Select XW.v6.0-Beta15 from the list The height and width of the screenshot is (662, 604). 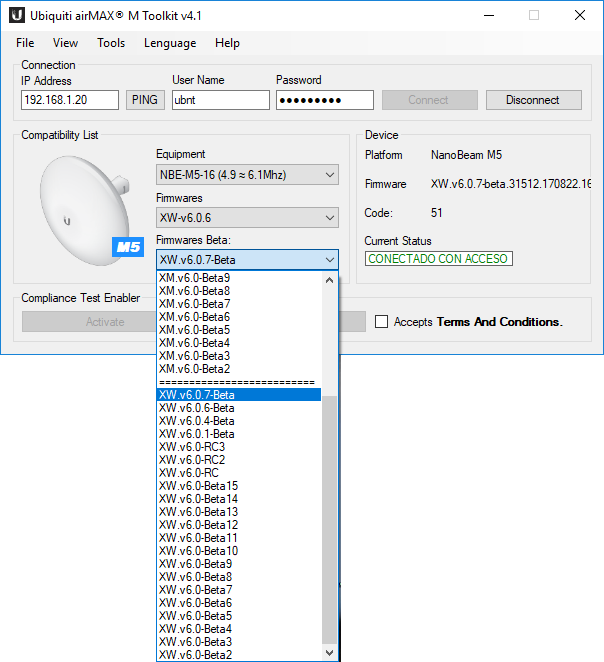239,486
